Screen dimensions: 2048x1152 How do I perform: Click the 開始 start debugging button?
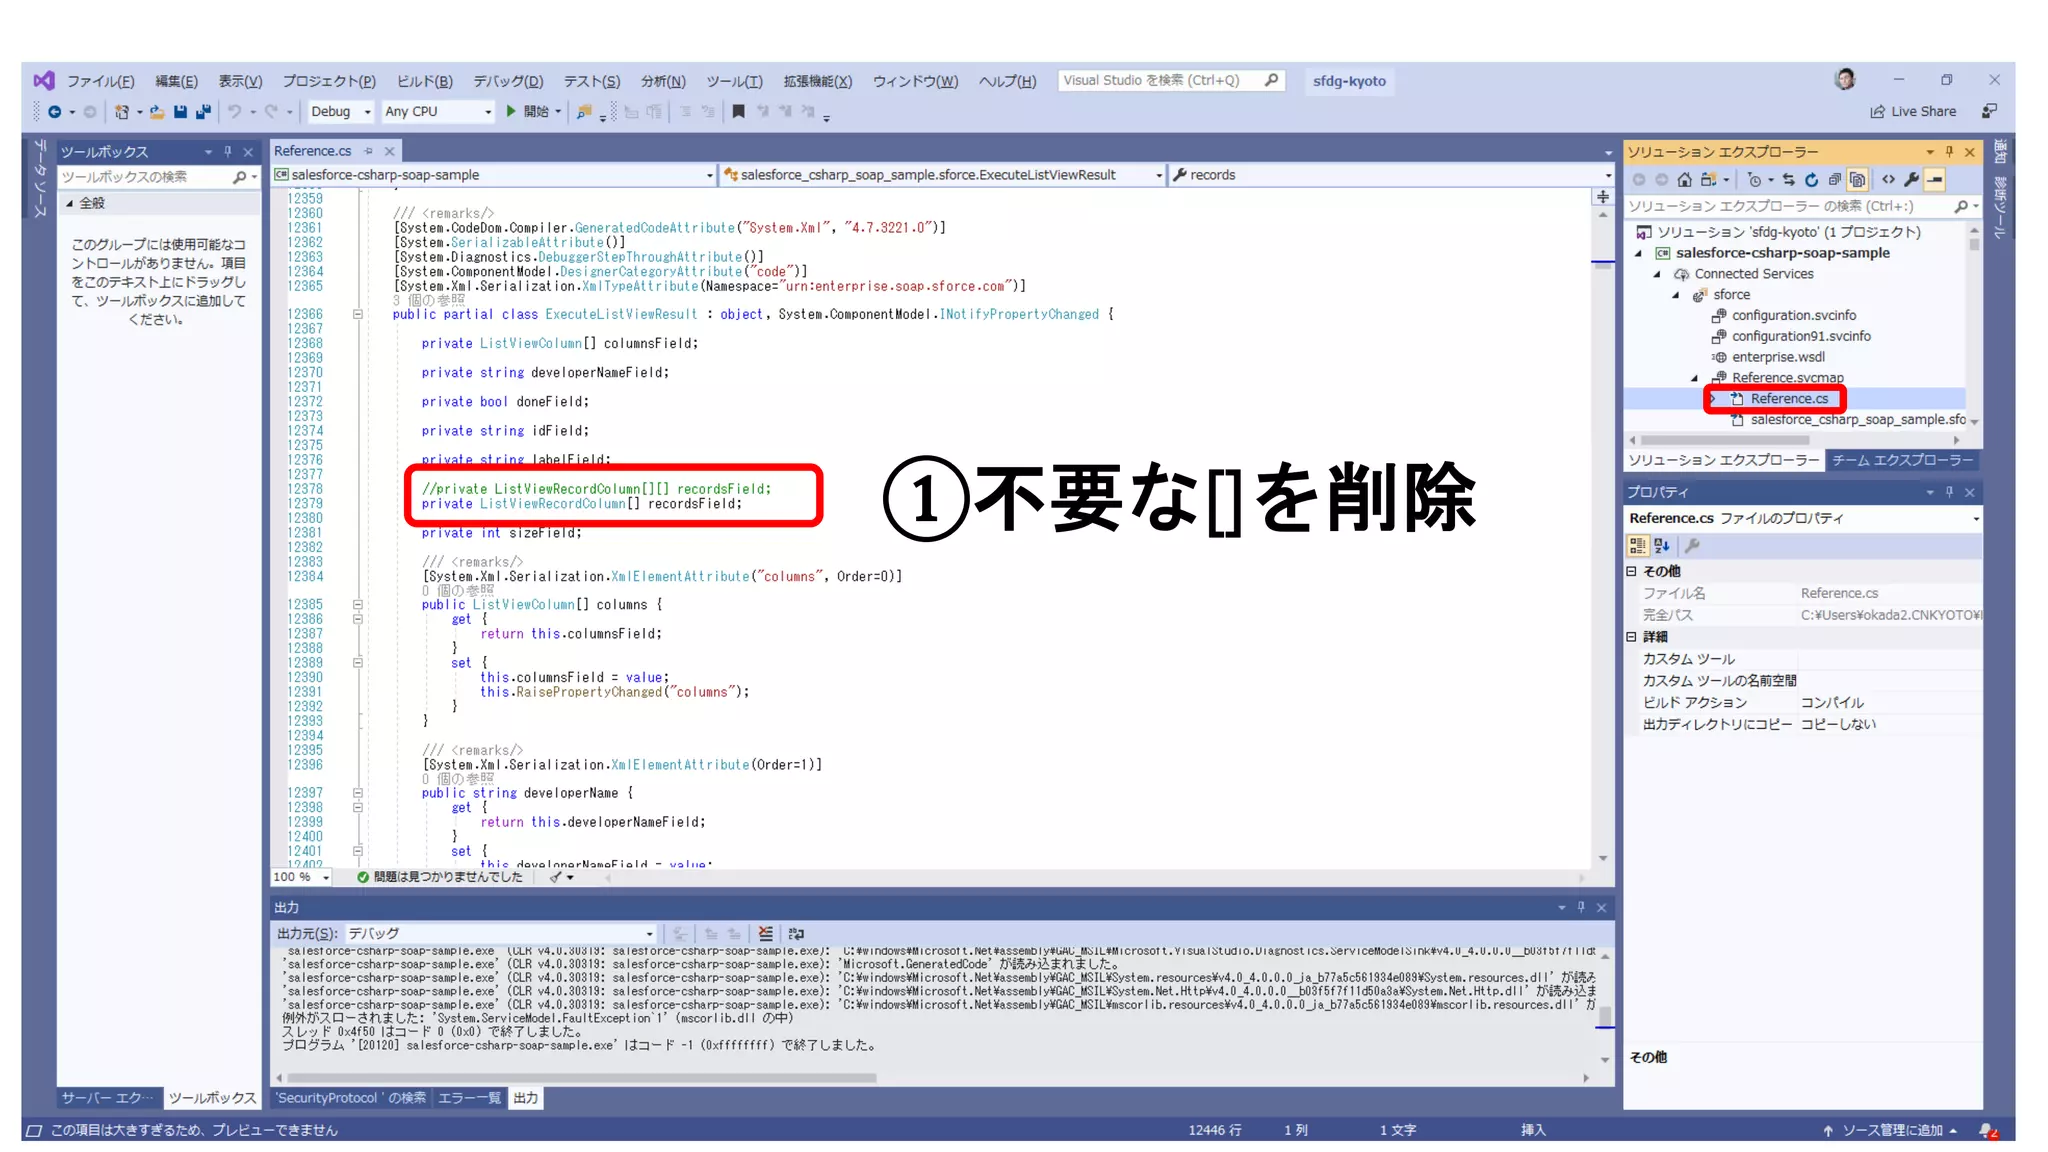point(528,112)
